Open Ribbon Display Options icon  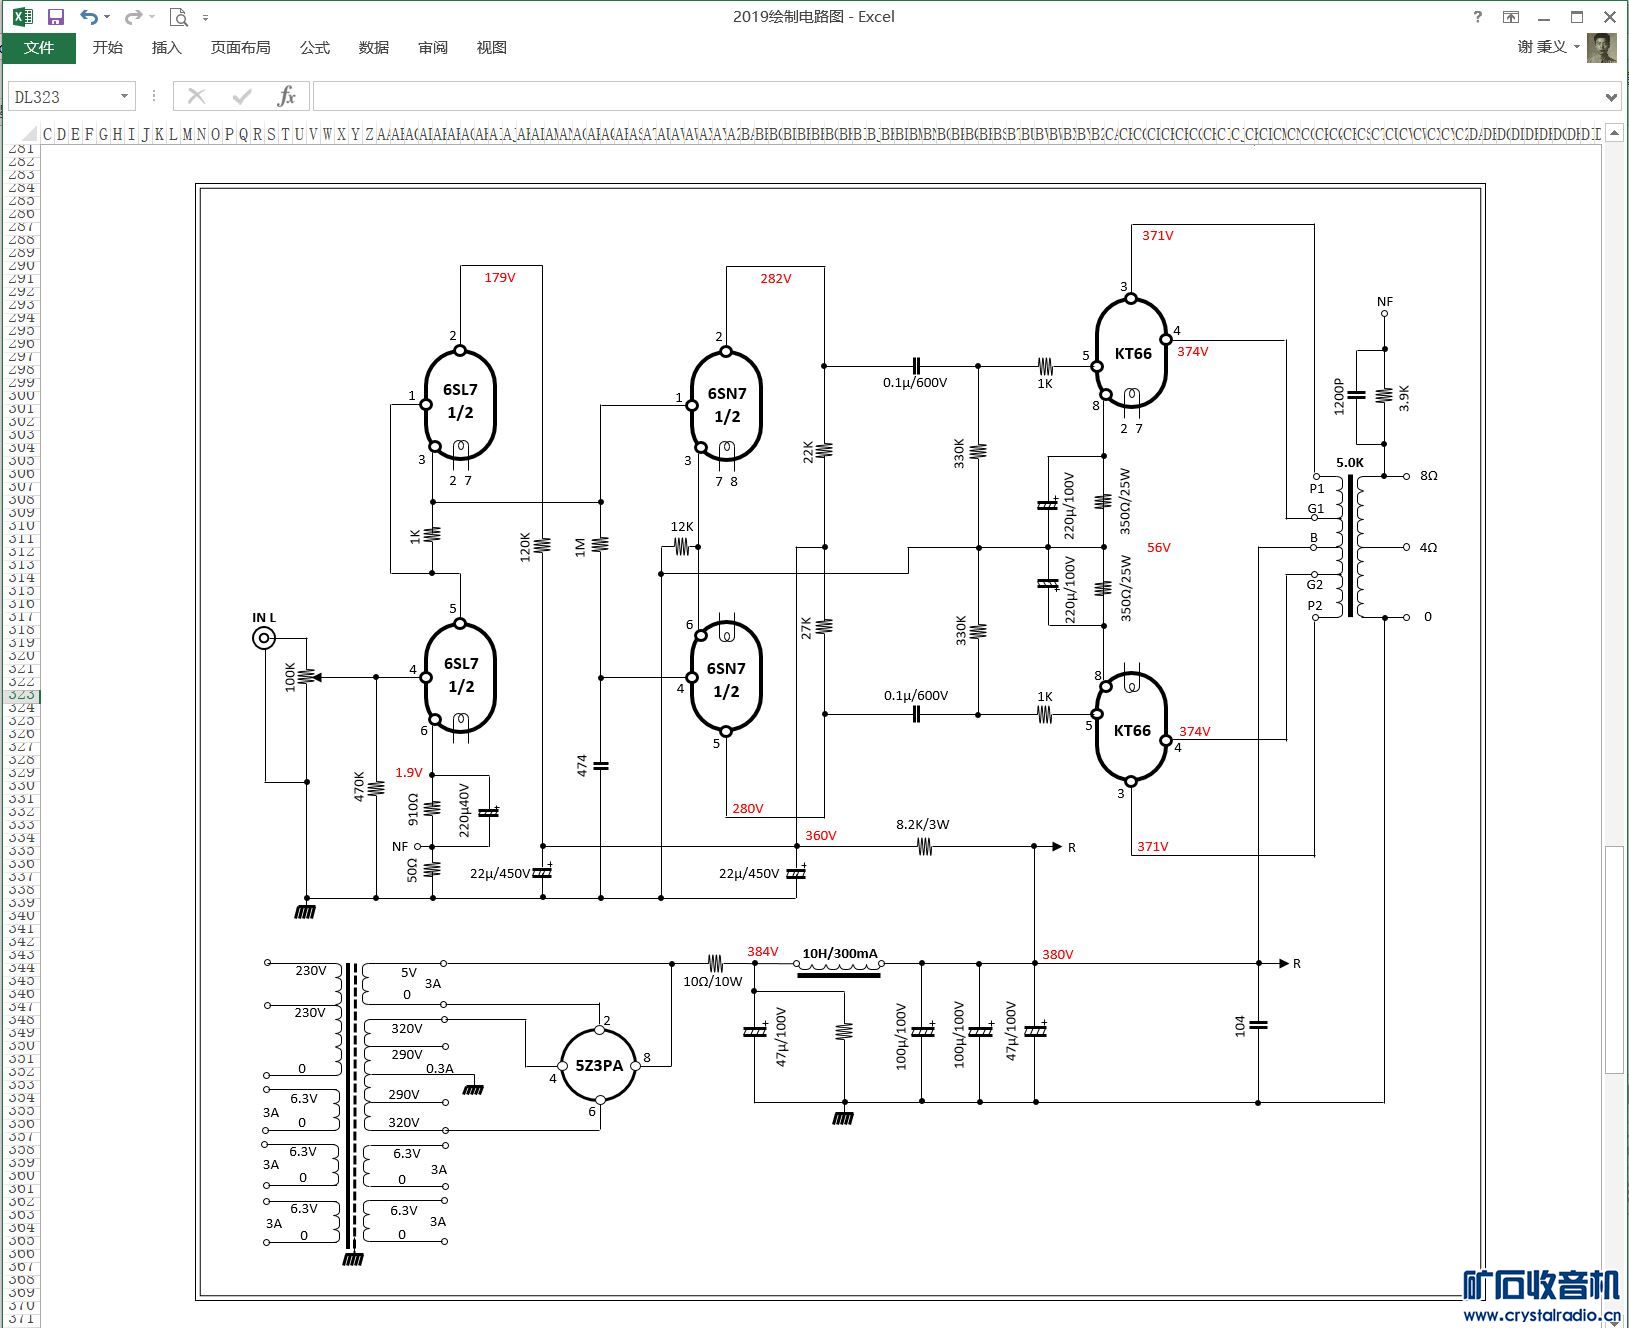pos(1511,17)
